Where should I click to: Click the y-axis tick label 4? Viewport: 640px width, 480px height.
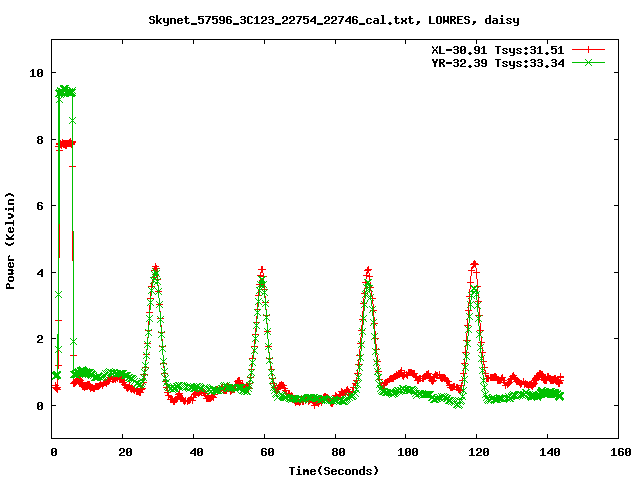click(x=40, y=273)
